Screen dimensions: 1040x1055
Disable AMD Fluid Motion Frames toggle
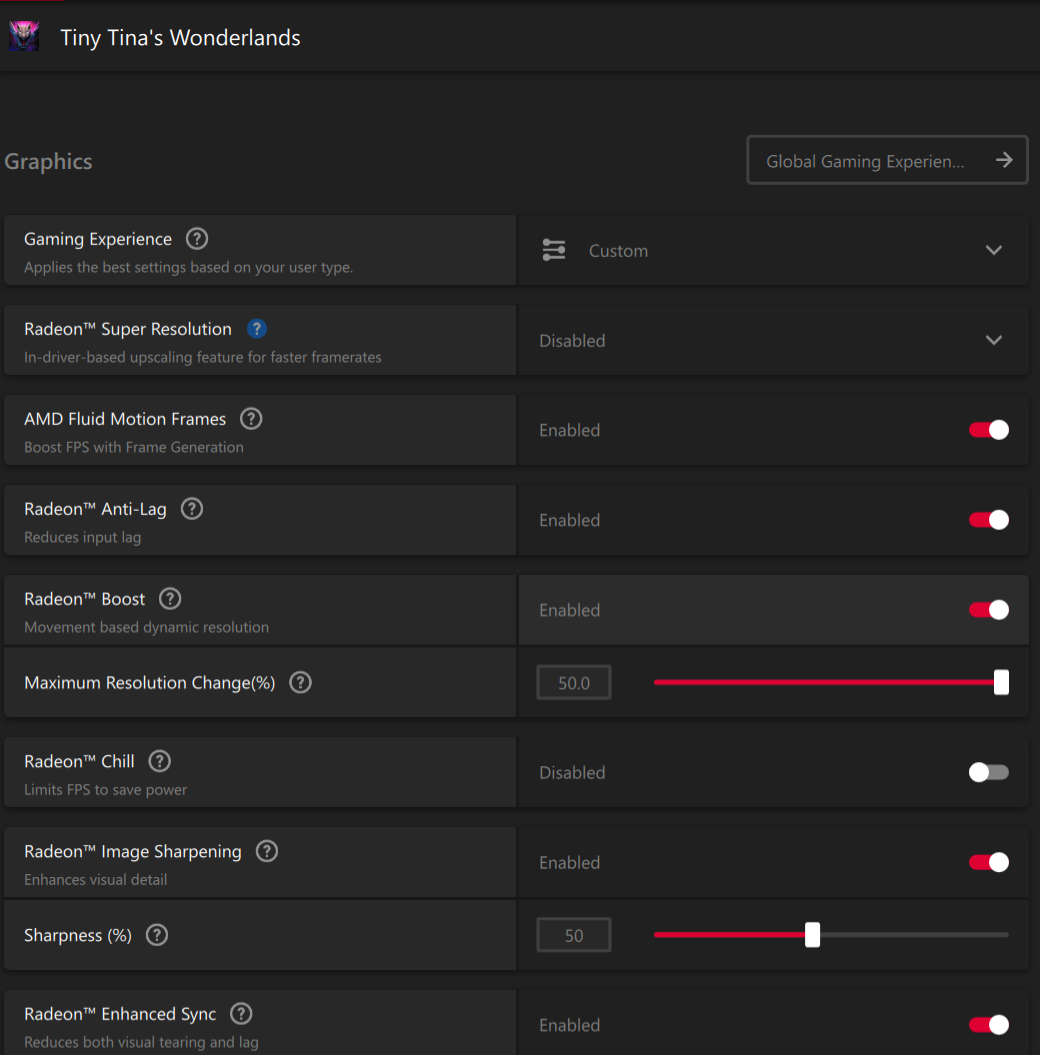[988, 430]
